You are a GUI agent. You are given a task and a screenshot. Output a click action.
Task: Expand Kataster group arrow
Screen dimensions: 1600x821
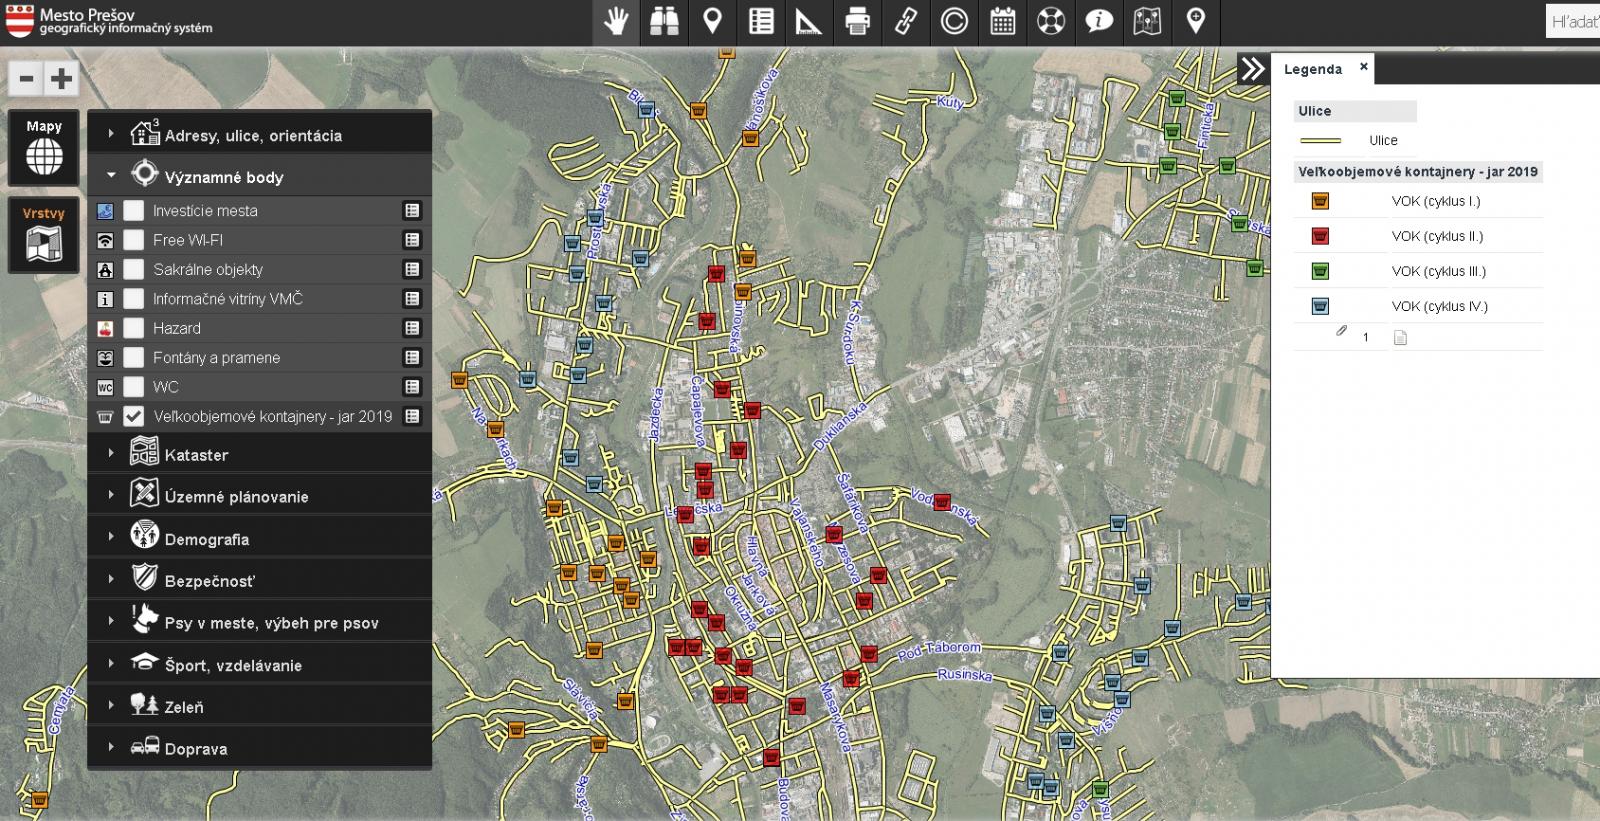(111, 453)
